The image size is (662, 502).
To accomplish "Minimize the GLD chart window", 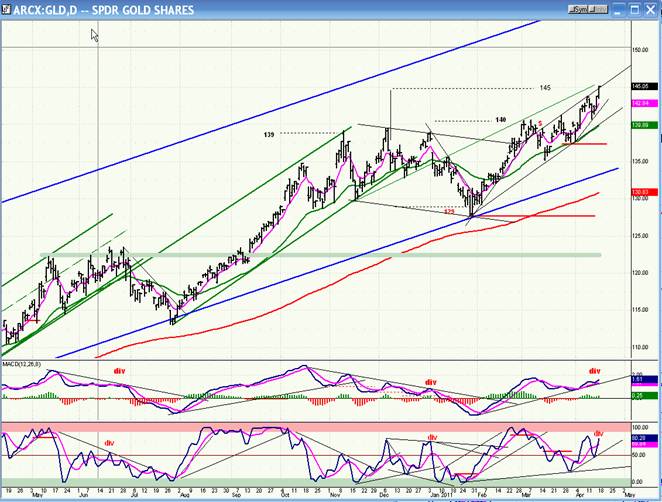I will pos(619,10).
